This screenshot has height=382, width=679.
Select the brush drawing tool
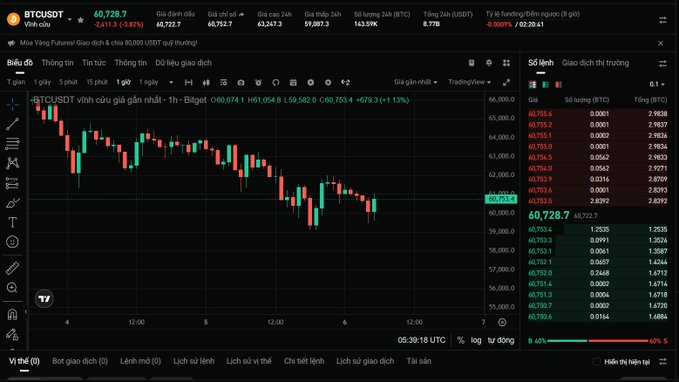pyautogui.click(x=13, y=203)
